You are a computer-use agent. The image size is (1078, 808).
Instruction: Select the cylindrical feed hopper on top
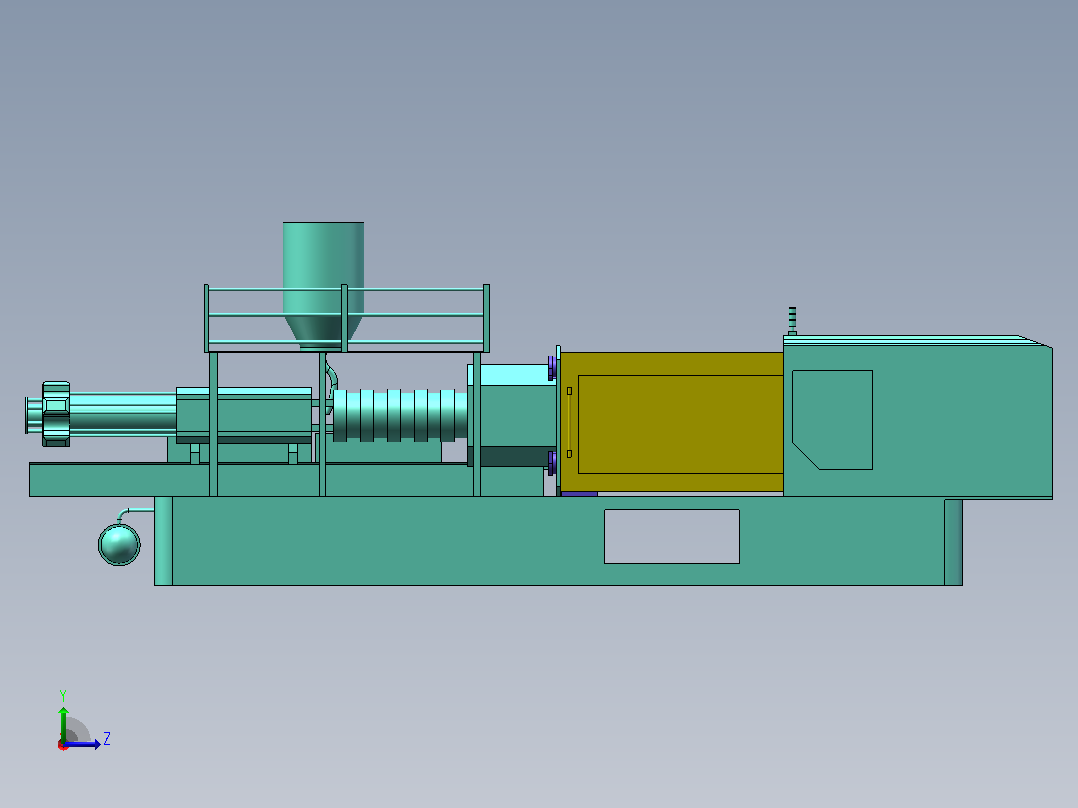click(323, 283)
